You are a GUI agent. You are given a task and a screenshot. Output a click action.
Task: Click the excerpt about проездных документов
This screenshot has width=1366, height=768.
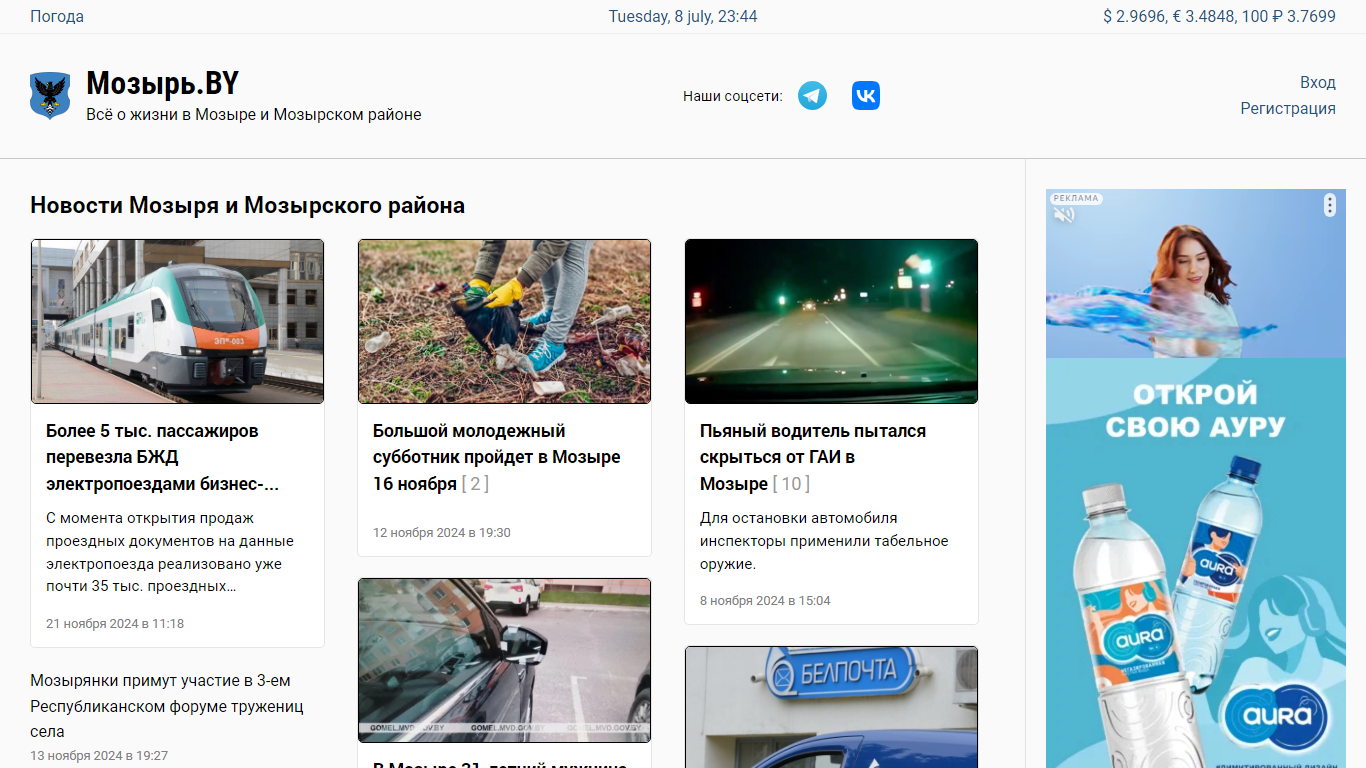(x=170, y=552)
